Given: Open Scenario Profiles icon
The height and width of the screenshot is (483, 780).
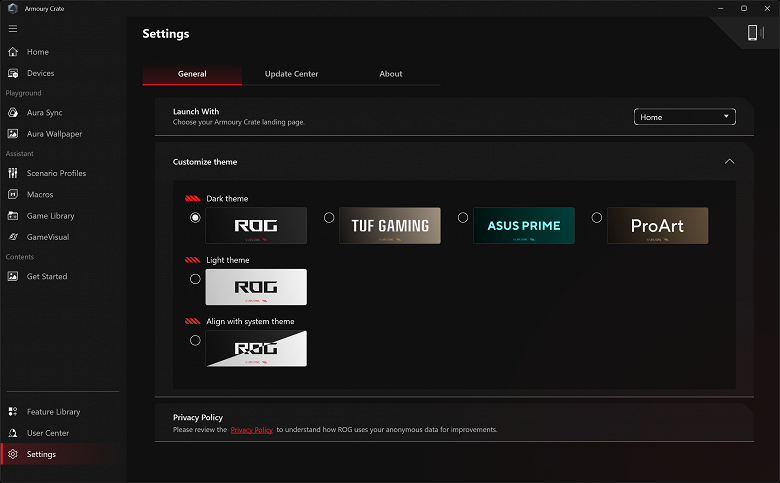Looking at the screenshot, I should (13, 173).
